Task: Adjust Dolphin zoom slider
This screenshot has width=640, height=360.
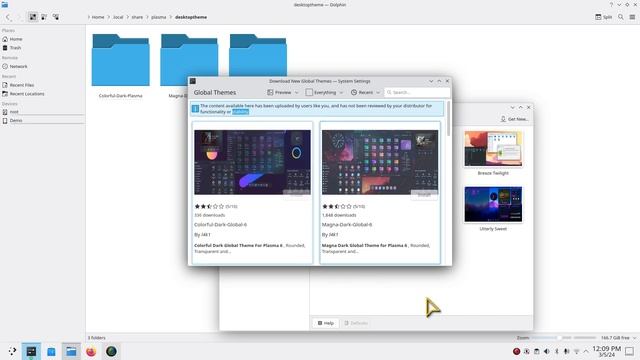Action: pos(563,338)
